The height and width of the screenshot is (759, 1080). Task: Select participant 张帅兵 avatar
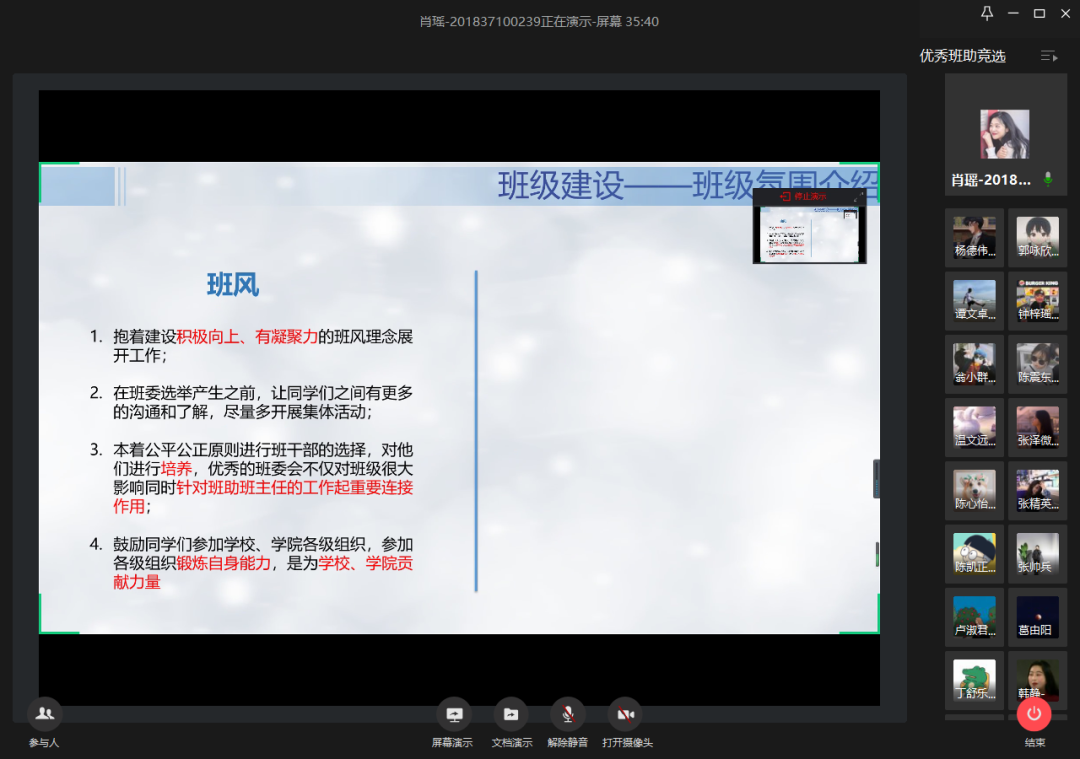click(1037, 554)
